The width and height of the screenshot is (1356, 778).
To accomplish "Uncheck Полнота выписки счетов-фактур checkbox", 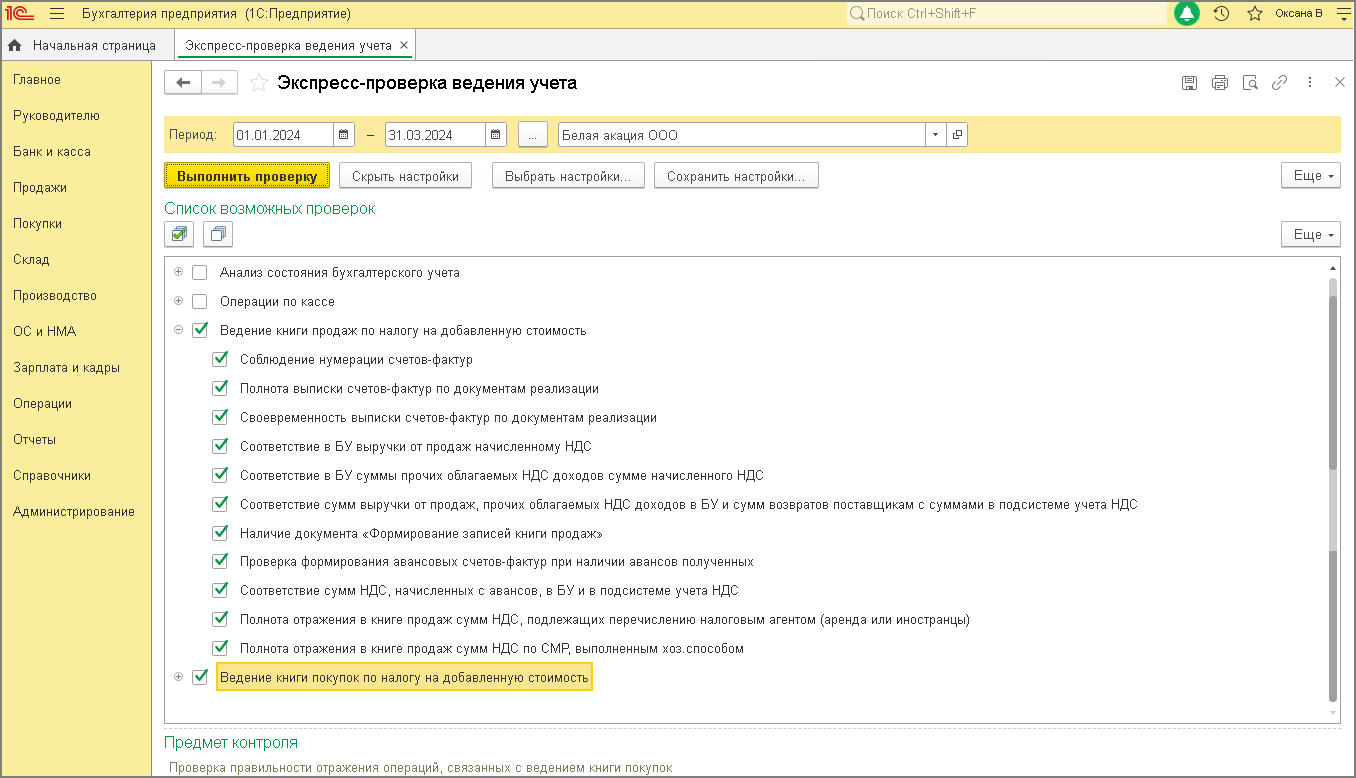I will click(x=220, y=388).
